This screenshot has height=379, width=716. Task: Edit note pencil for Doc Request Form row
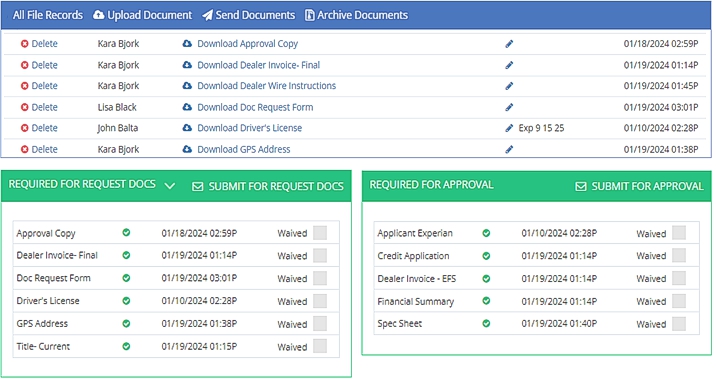(x=509, y=107)
